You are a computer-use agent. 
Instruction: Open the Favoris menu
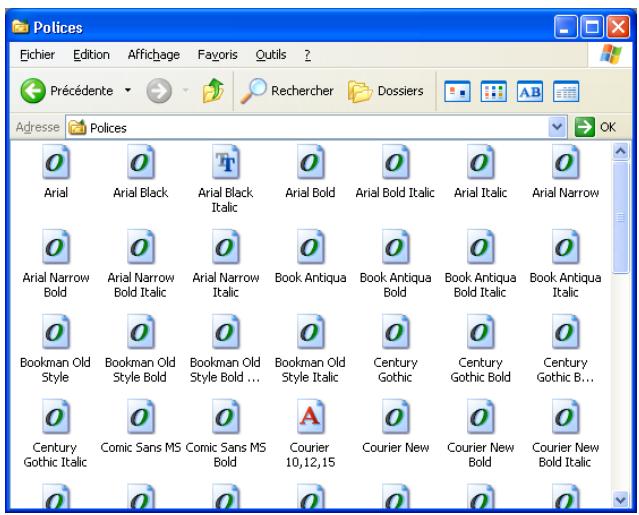[217, 55]
